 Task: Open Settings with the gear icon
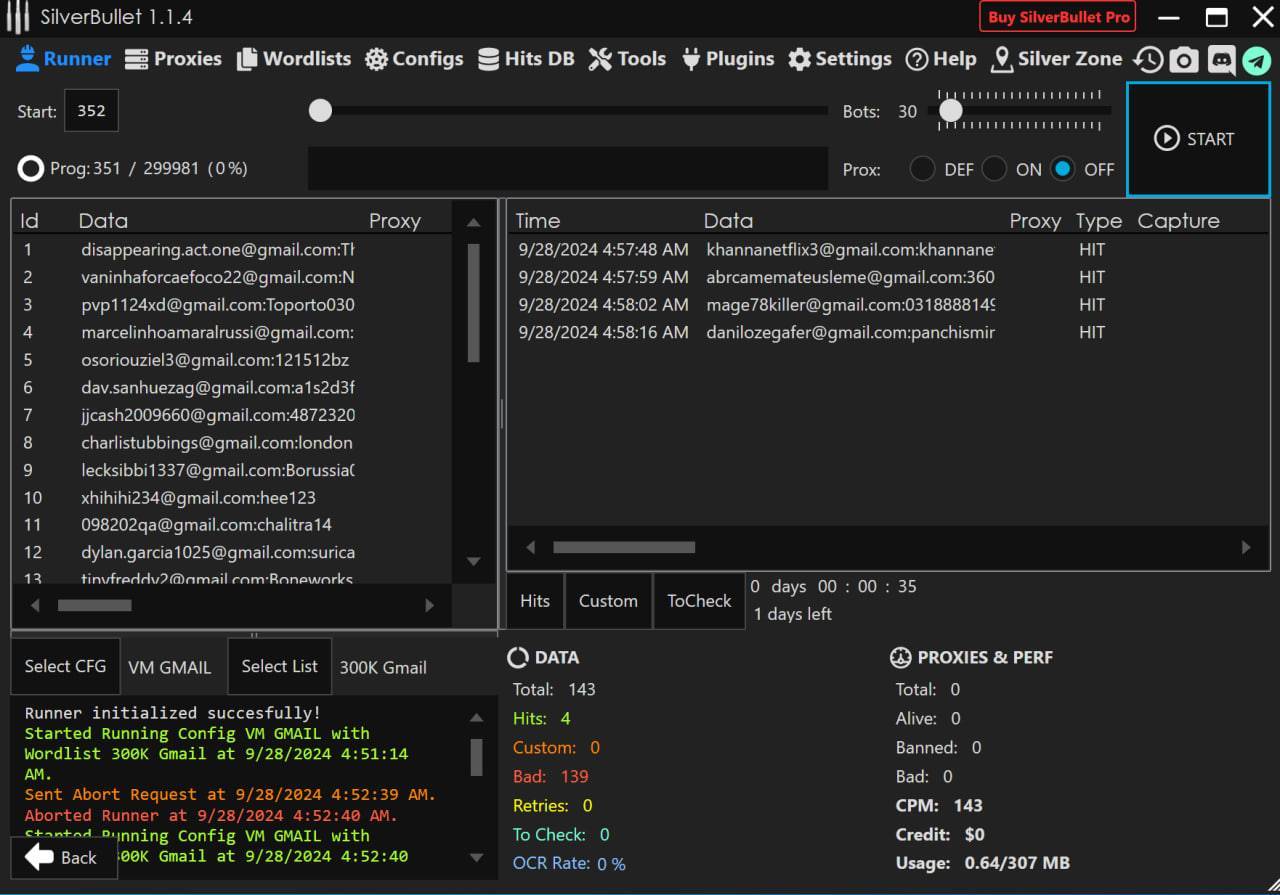(x=840, y=59)
